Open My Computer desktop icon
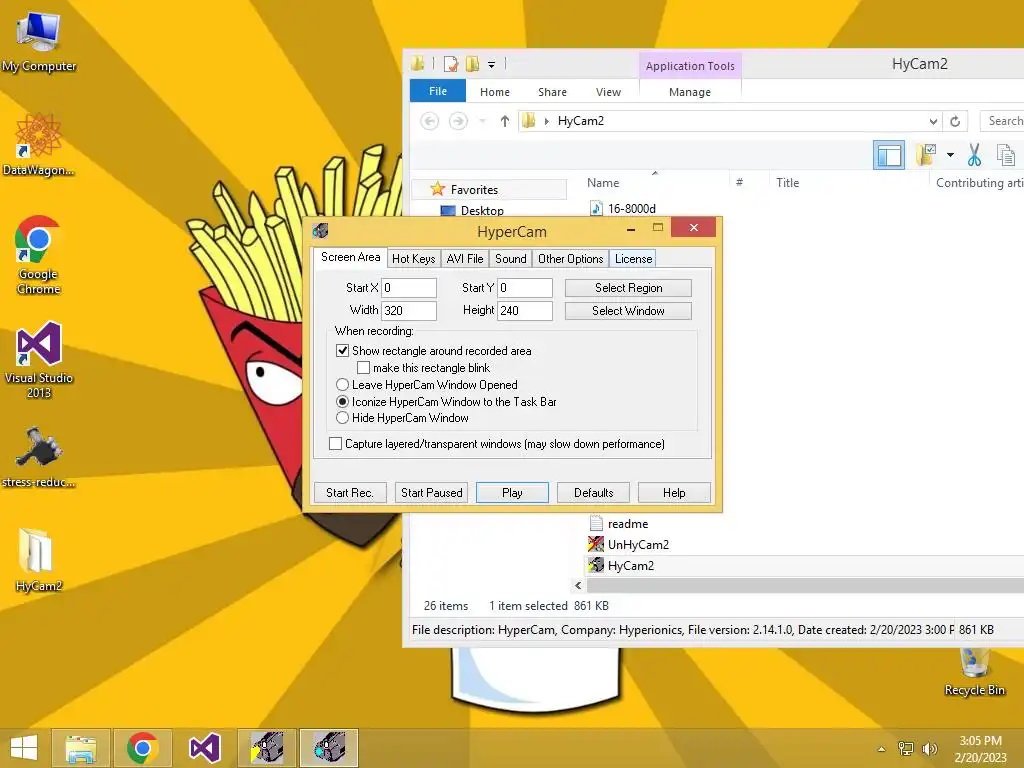 39,40
